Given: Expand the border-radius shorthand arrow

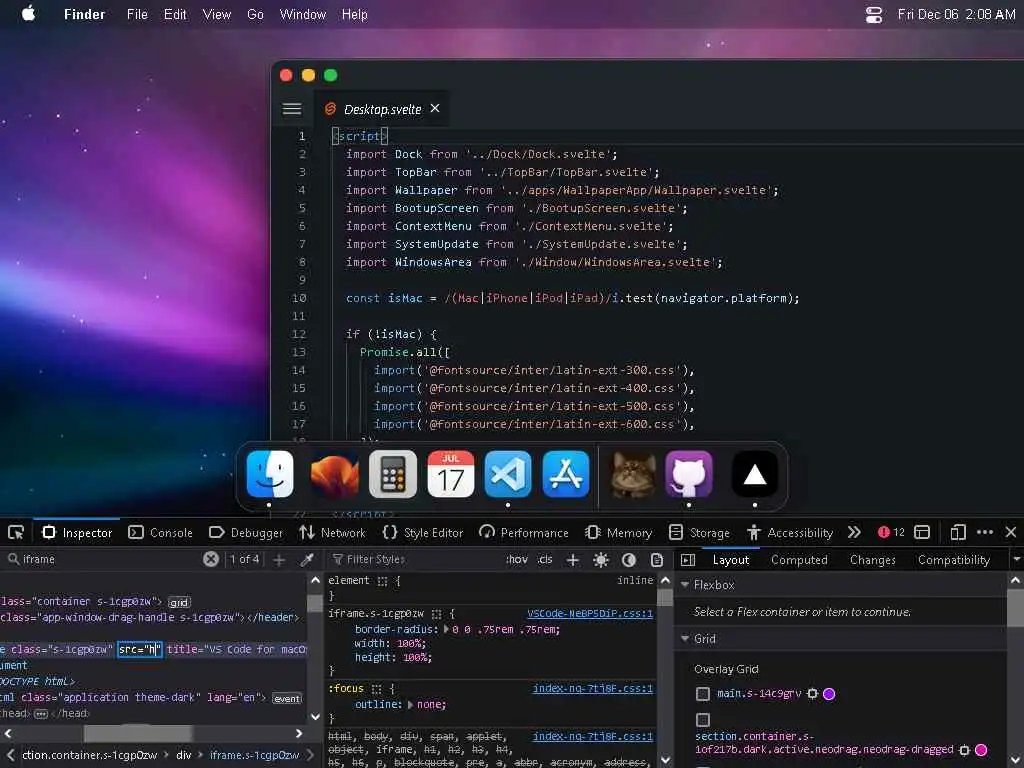Looking at the screenshot, I should click(x=447, y=630).
